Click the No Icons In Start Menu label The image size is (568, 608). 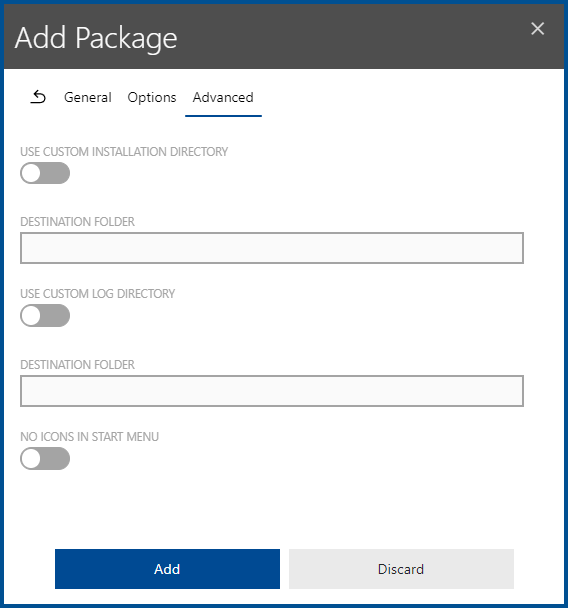click(90, 437)
